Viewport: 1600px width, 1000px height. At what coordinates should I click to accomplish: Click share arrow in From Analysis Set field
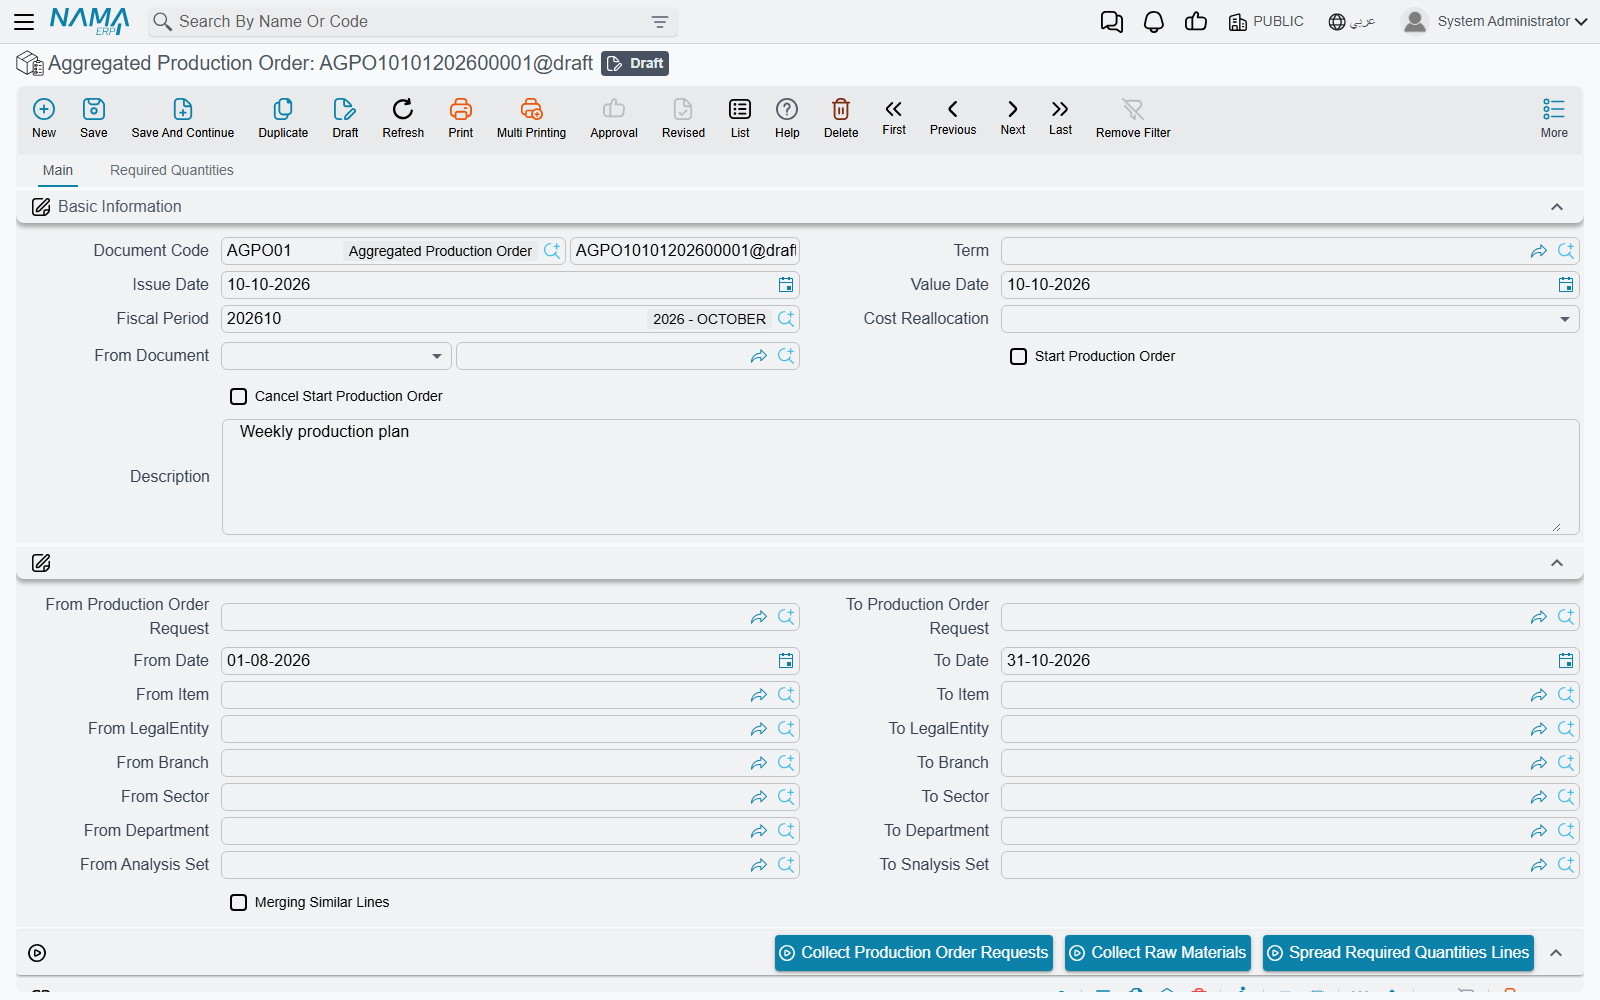[759, 865]
